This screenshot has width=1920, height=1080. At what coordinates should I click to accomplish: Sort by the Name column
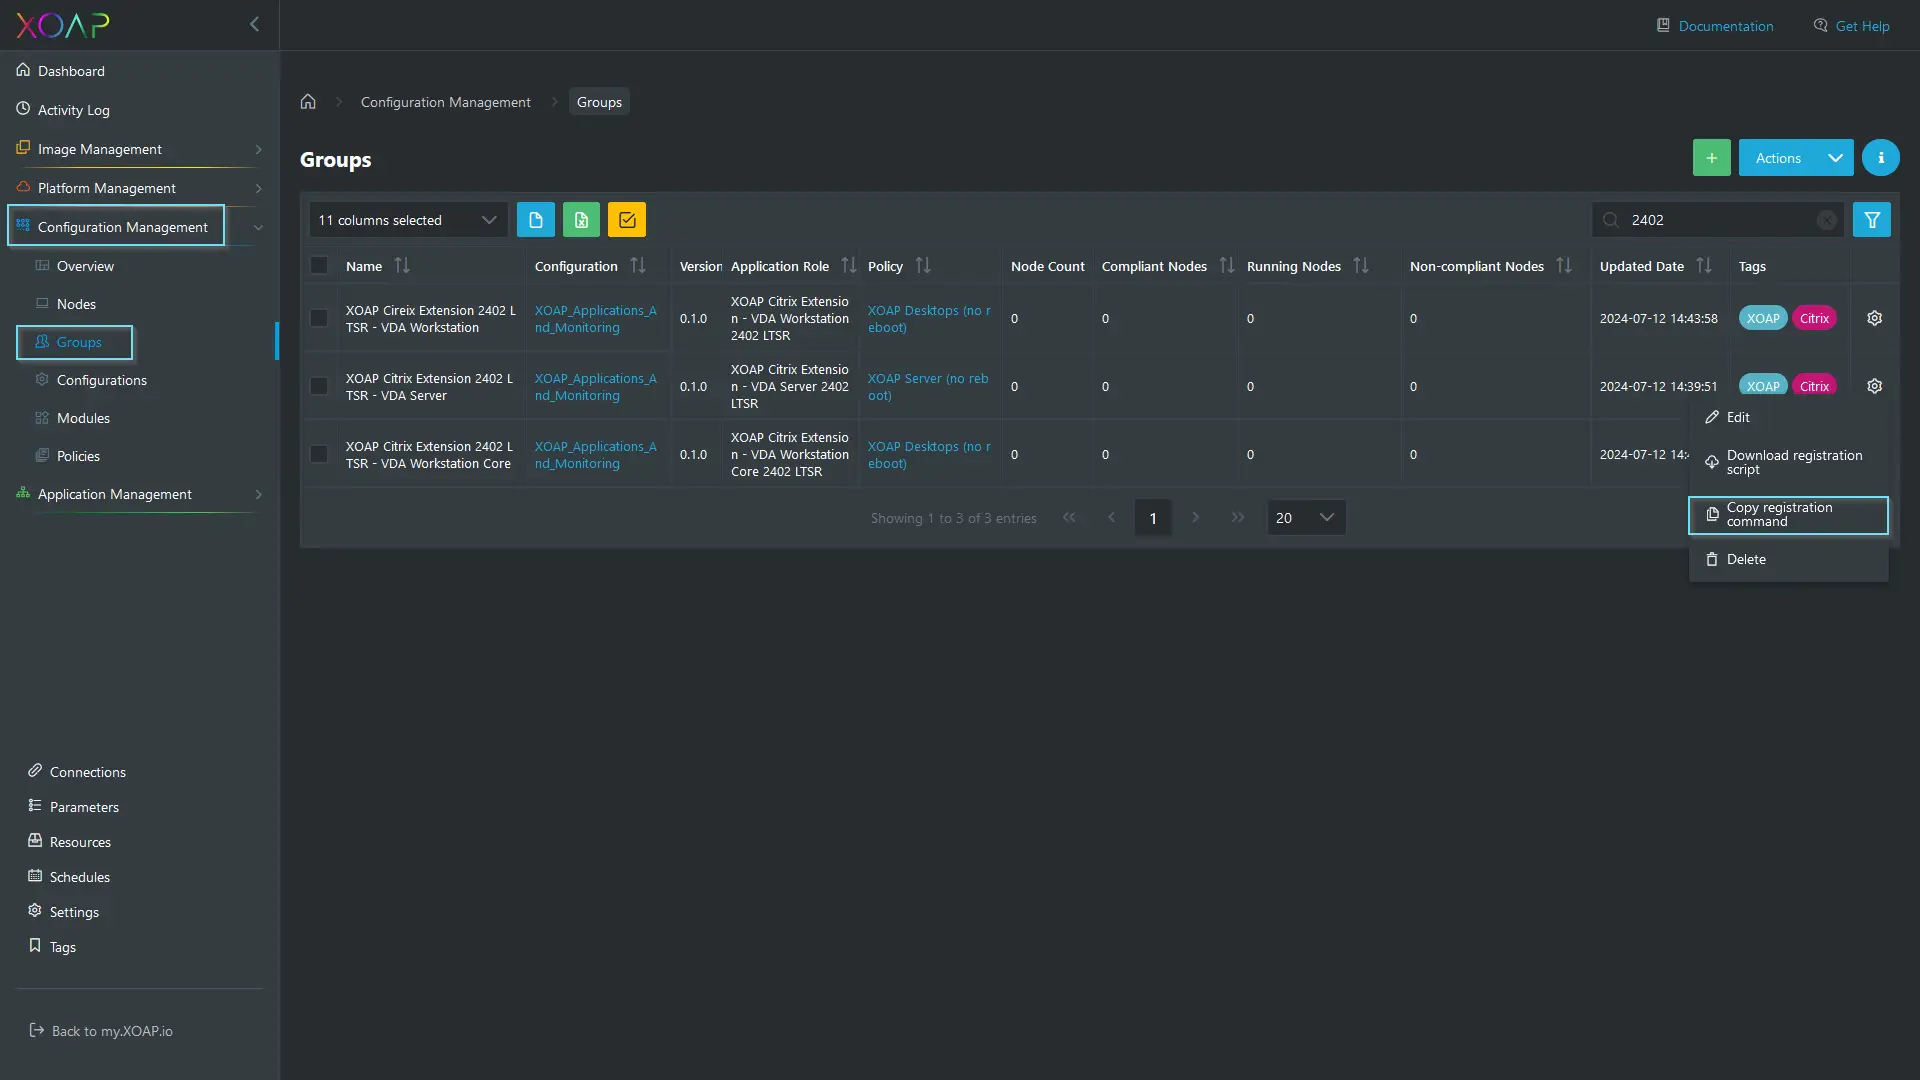point(402,266)
